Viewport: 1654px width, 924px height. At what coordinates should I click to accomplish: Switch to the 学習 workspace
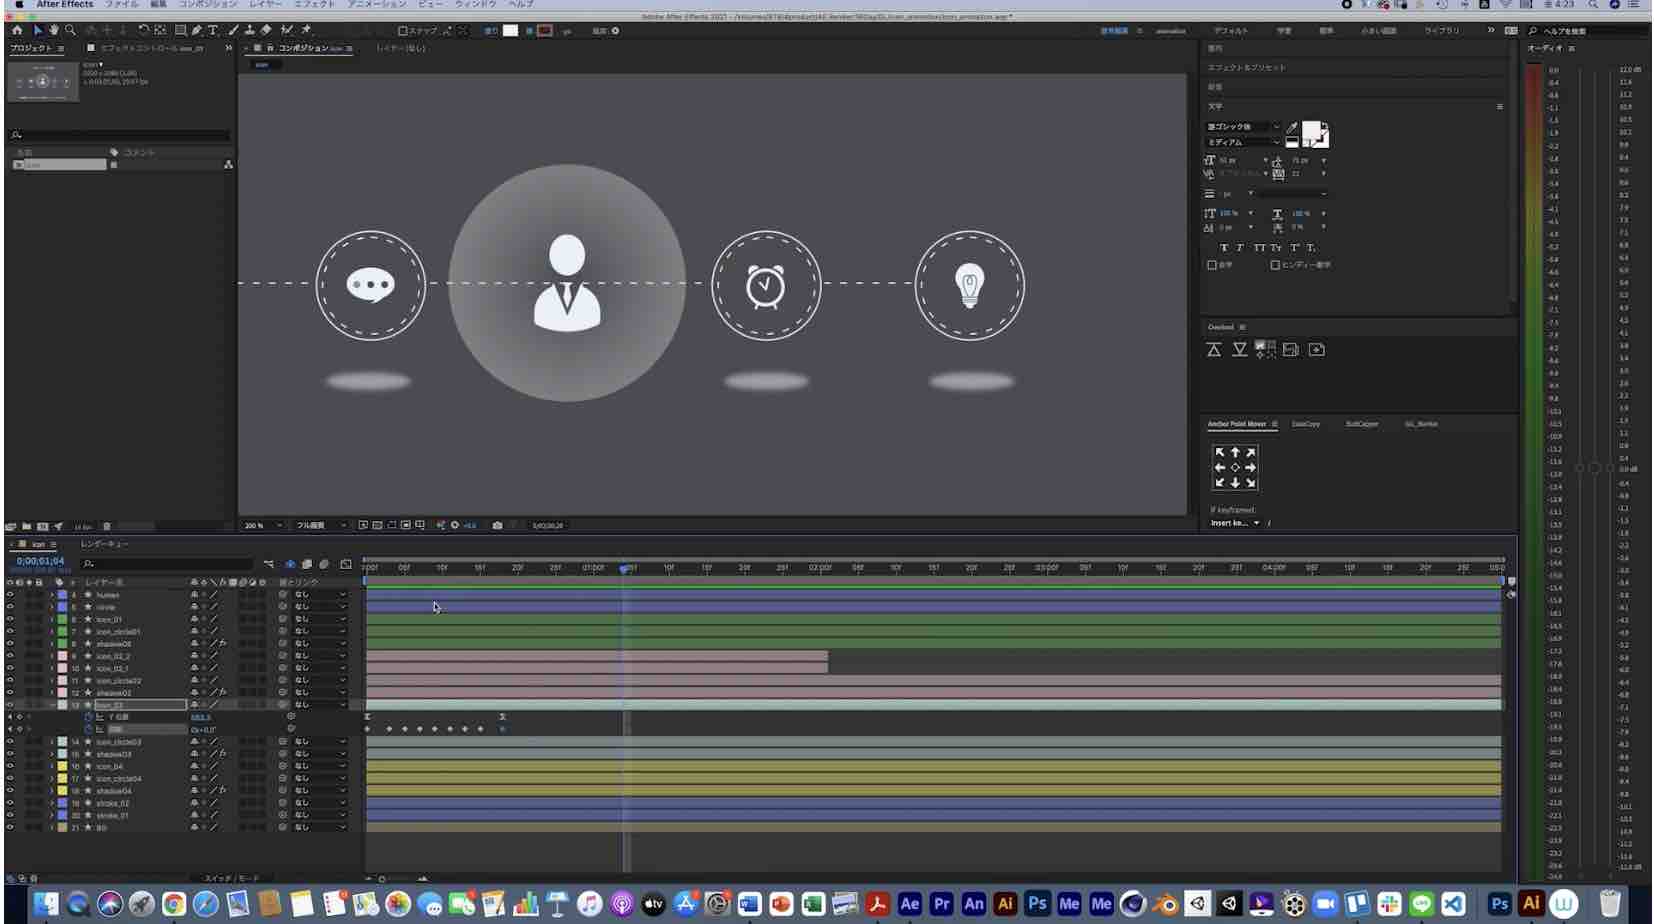pos(1284,31)
